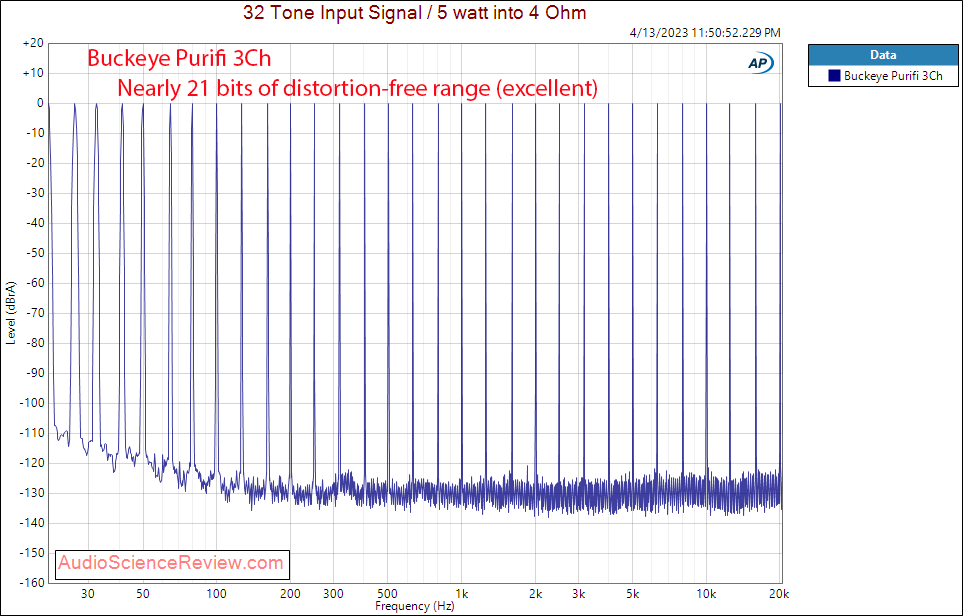Click the 500 frequency tick label
Viewport: 963px width, 616px height.
(387, 594)
